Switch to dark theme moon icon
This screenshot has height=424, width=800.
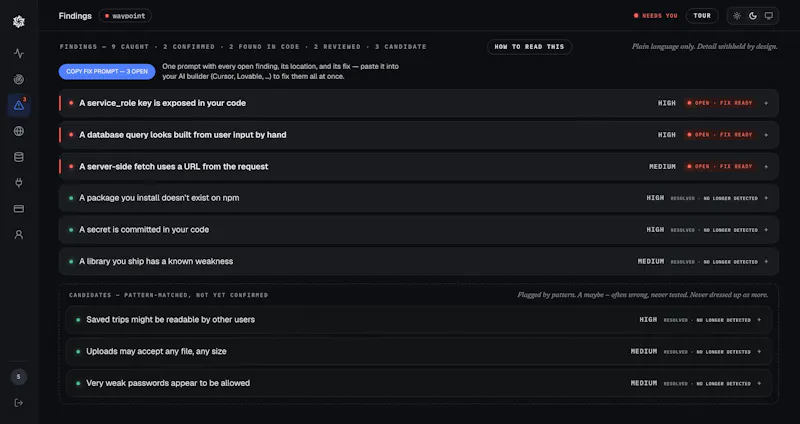pyautogui.click(x=753, y=16)
